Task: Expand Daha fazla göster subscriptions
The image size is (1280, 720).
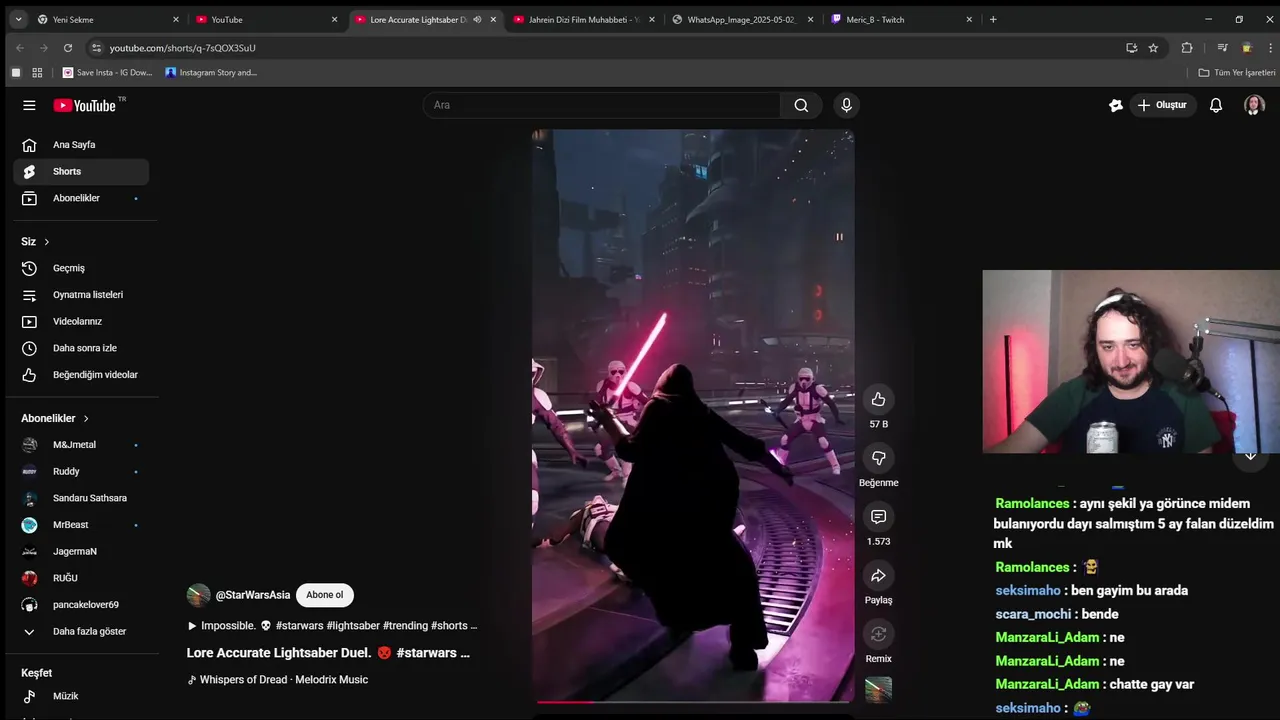Action: [x=81, y=632]
